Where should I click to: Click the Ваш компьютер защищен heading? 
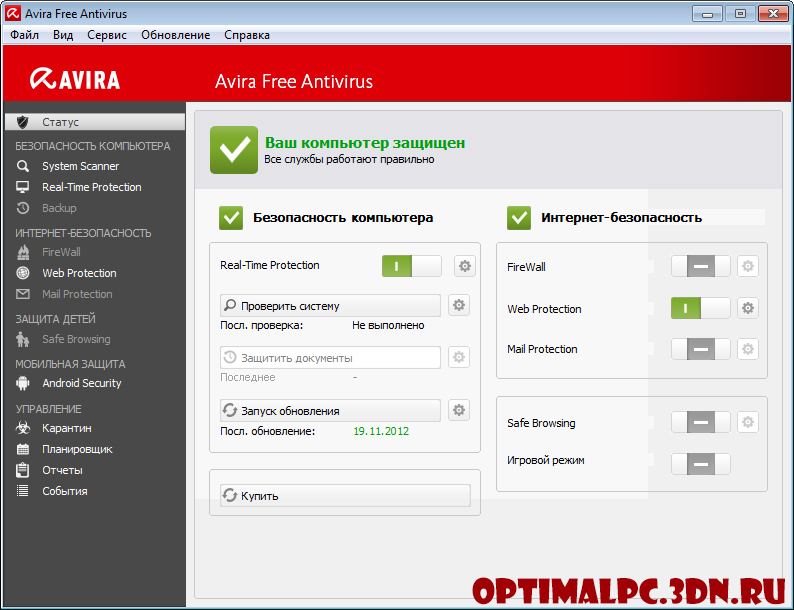click(365, 143)
